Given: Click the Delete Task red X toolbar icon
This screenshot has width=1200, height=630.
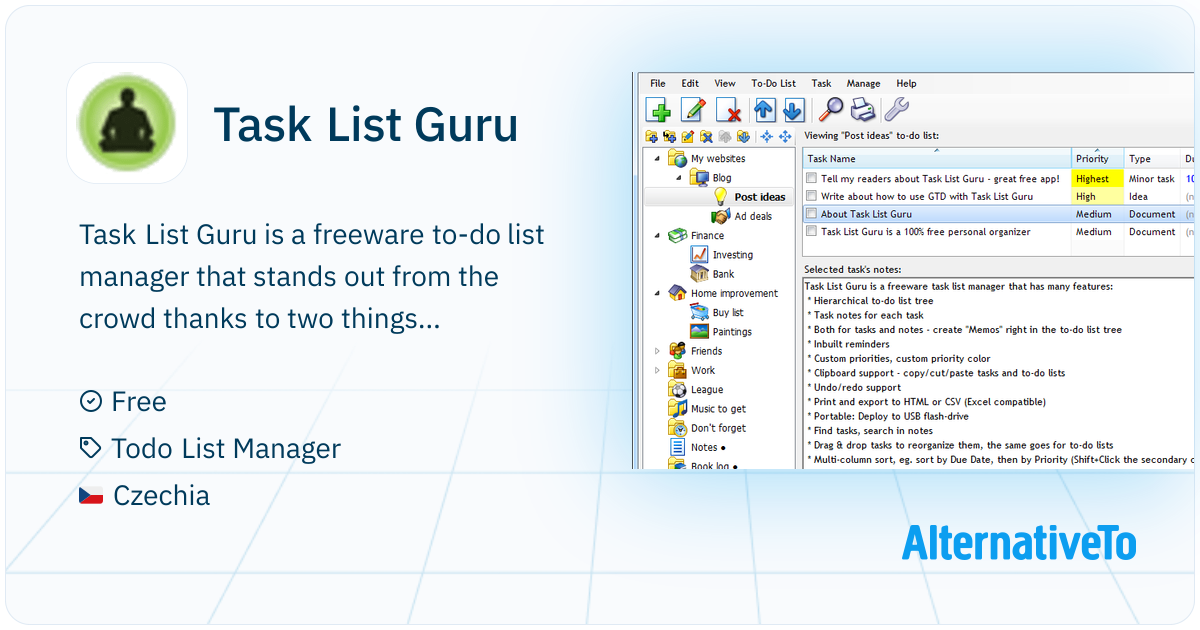Looking at the screenshot, I should coord(728,109).
